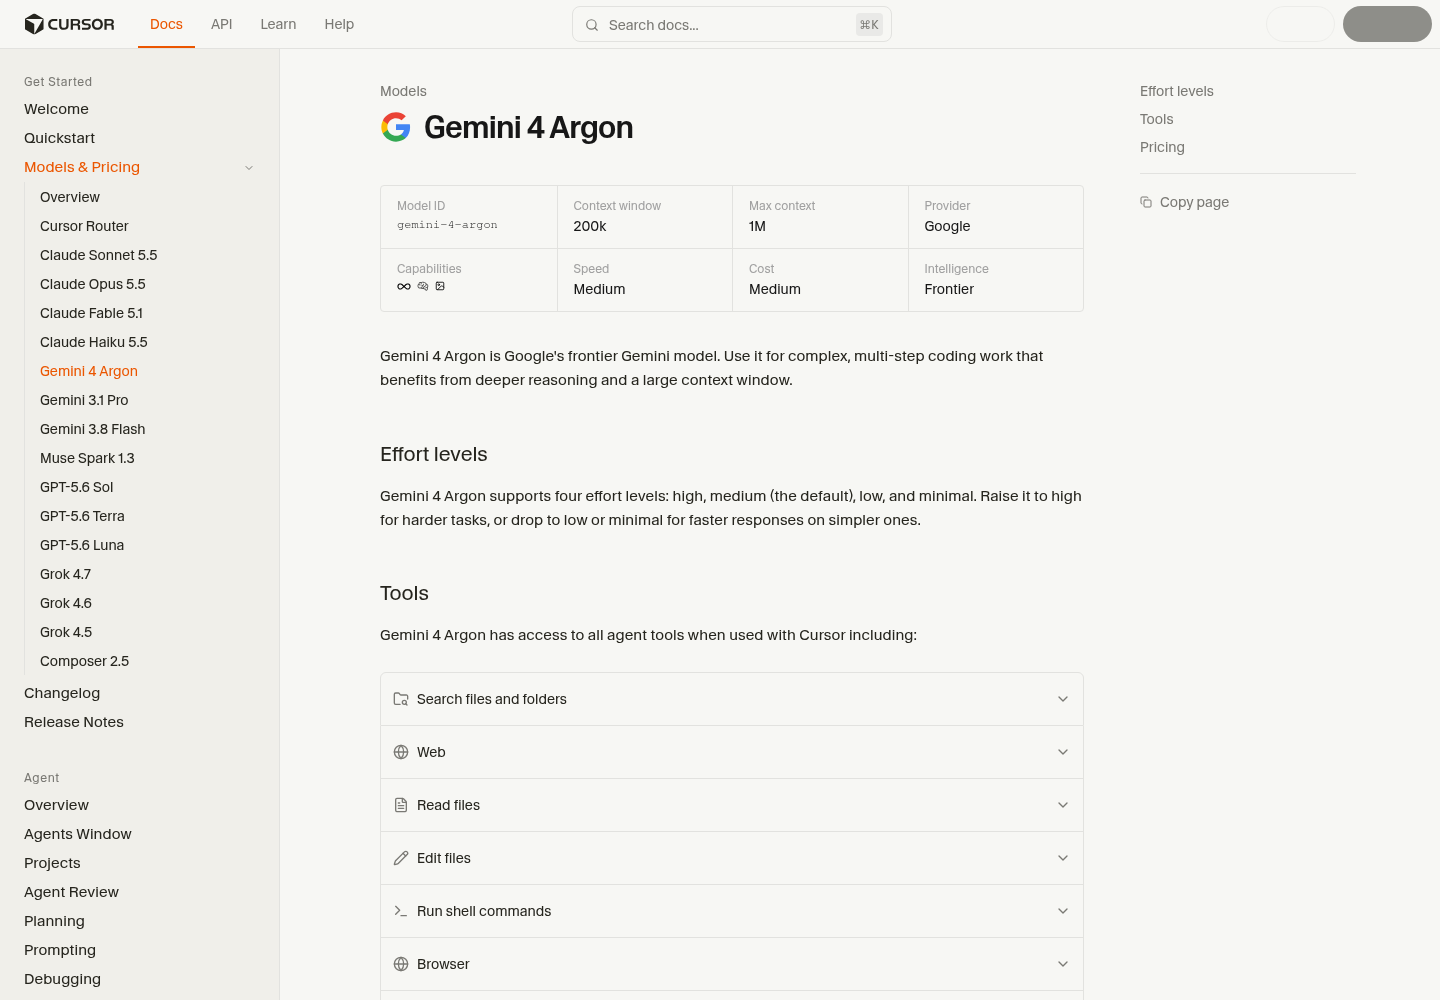
Task: Click the Cursor logo in header
Action: [x=69, y=24]
